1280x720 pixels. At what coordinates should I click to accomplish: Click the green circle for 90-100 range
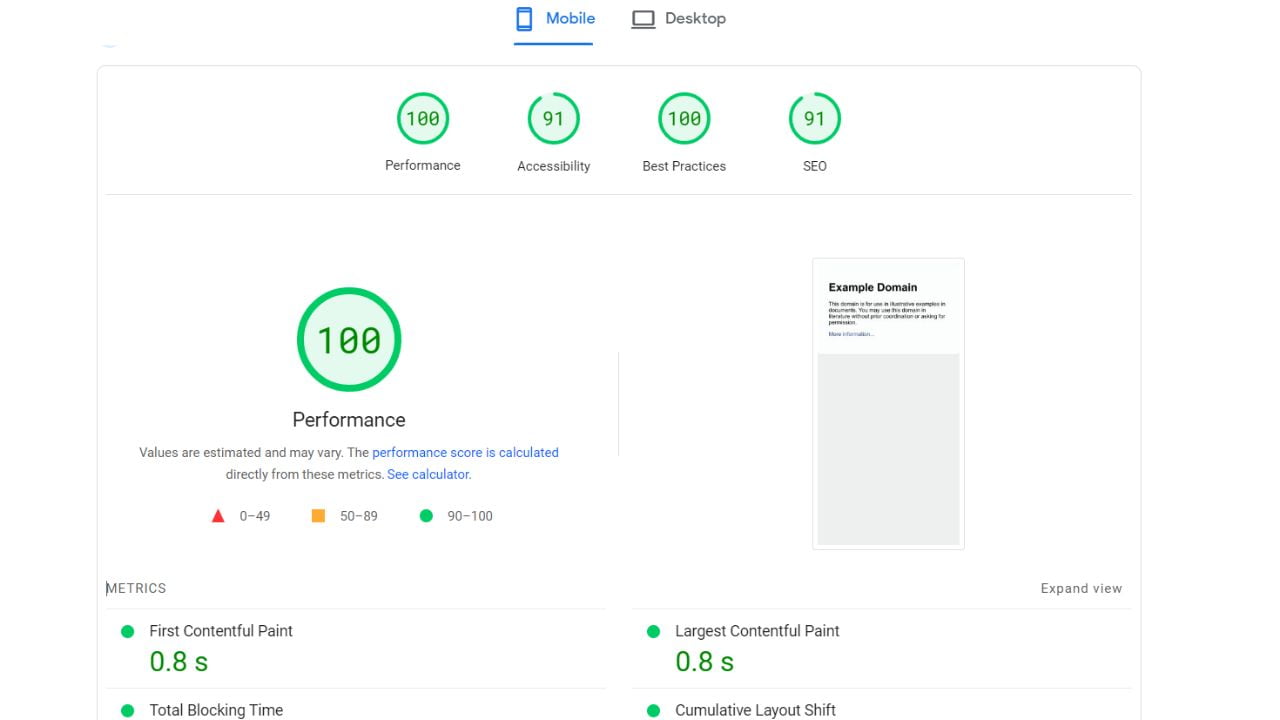[x=426, y=515]
